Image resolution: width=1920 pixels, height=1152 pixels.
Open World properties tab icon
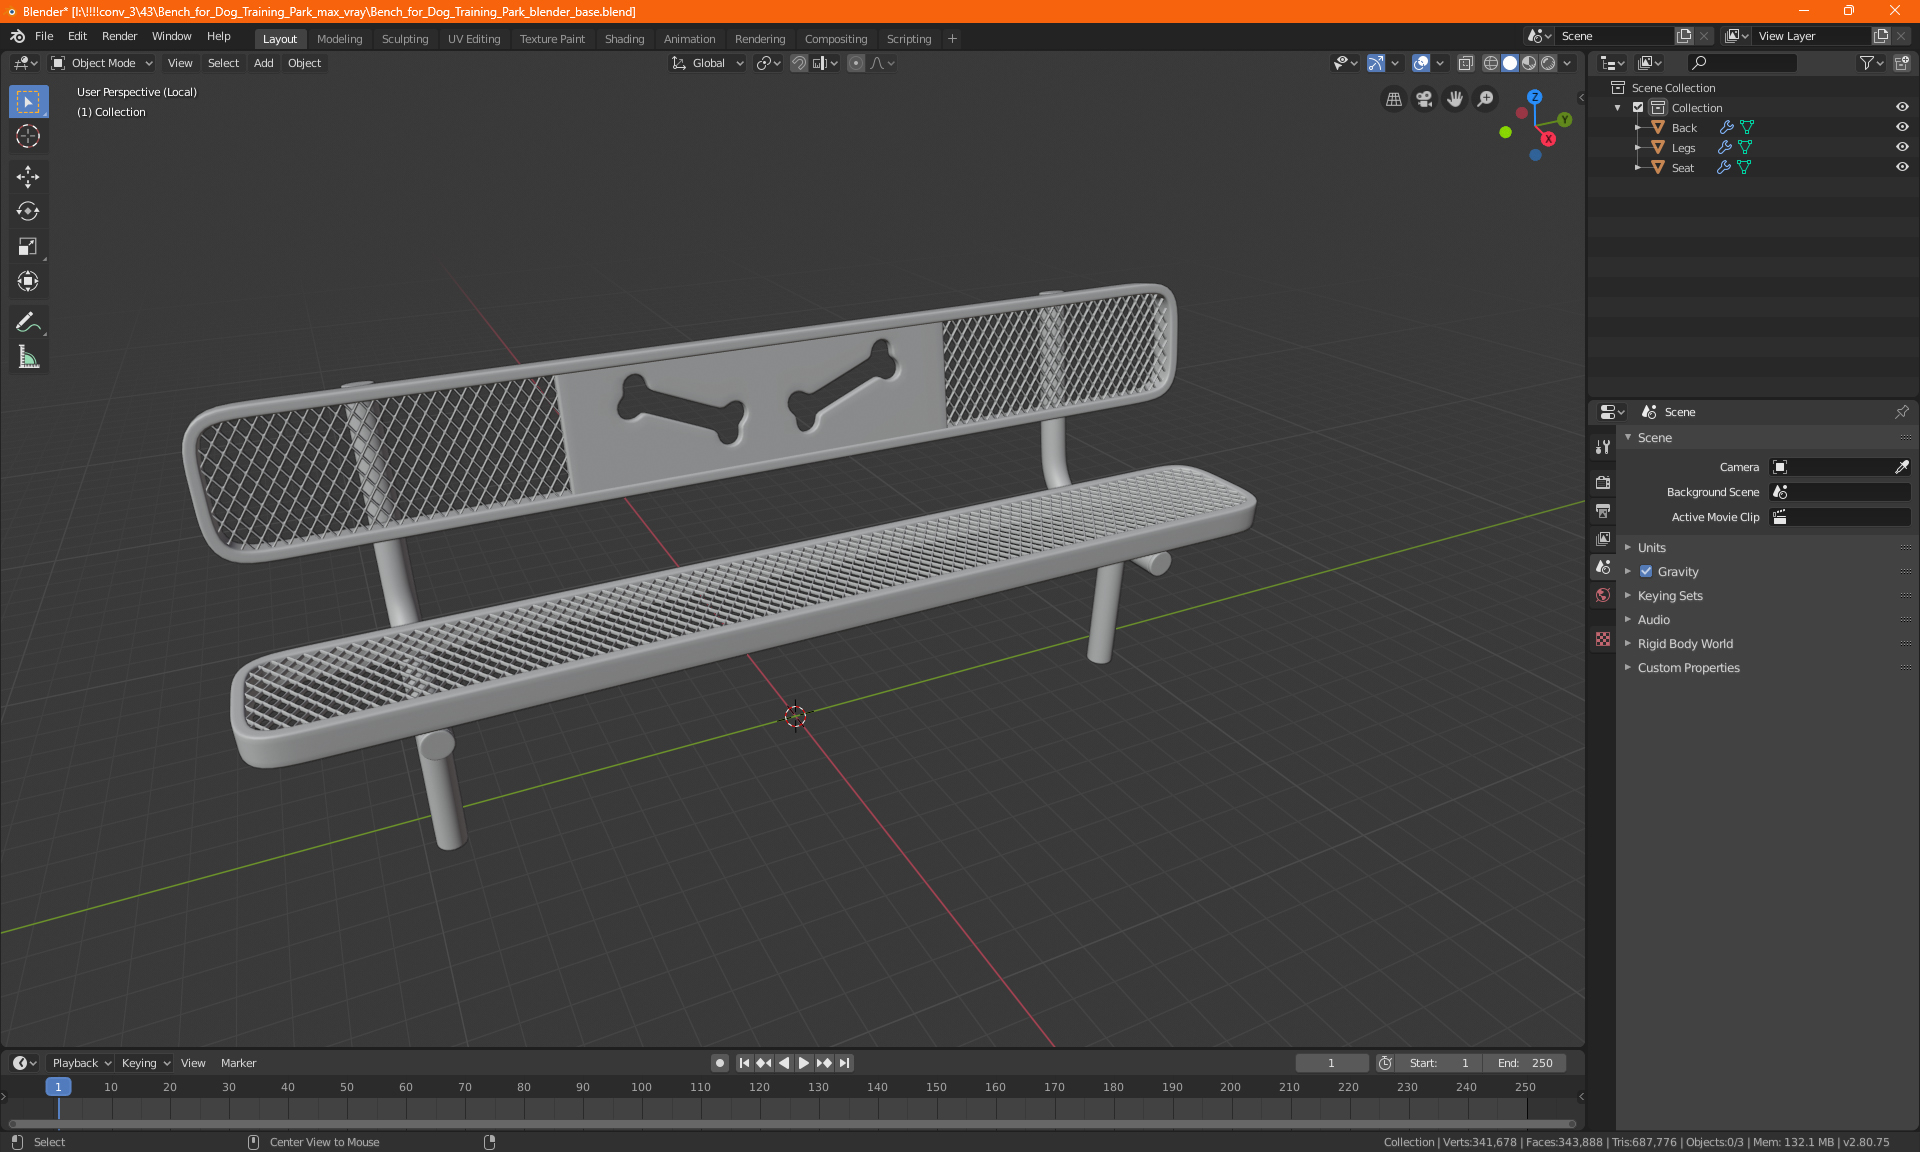(1603, 595)
